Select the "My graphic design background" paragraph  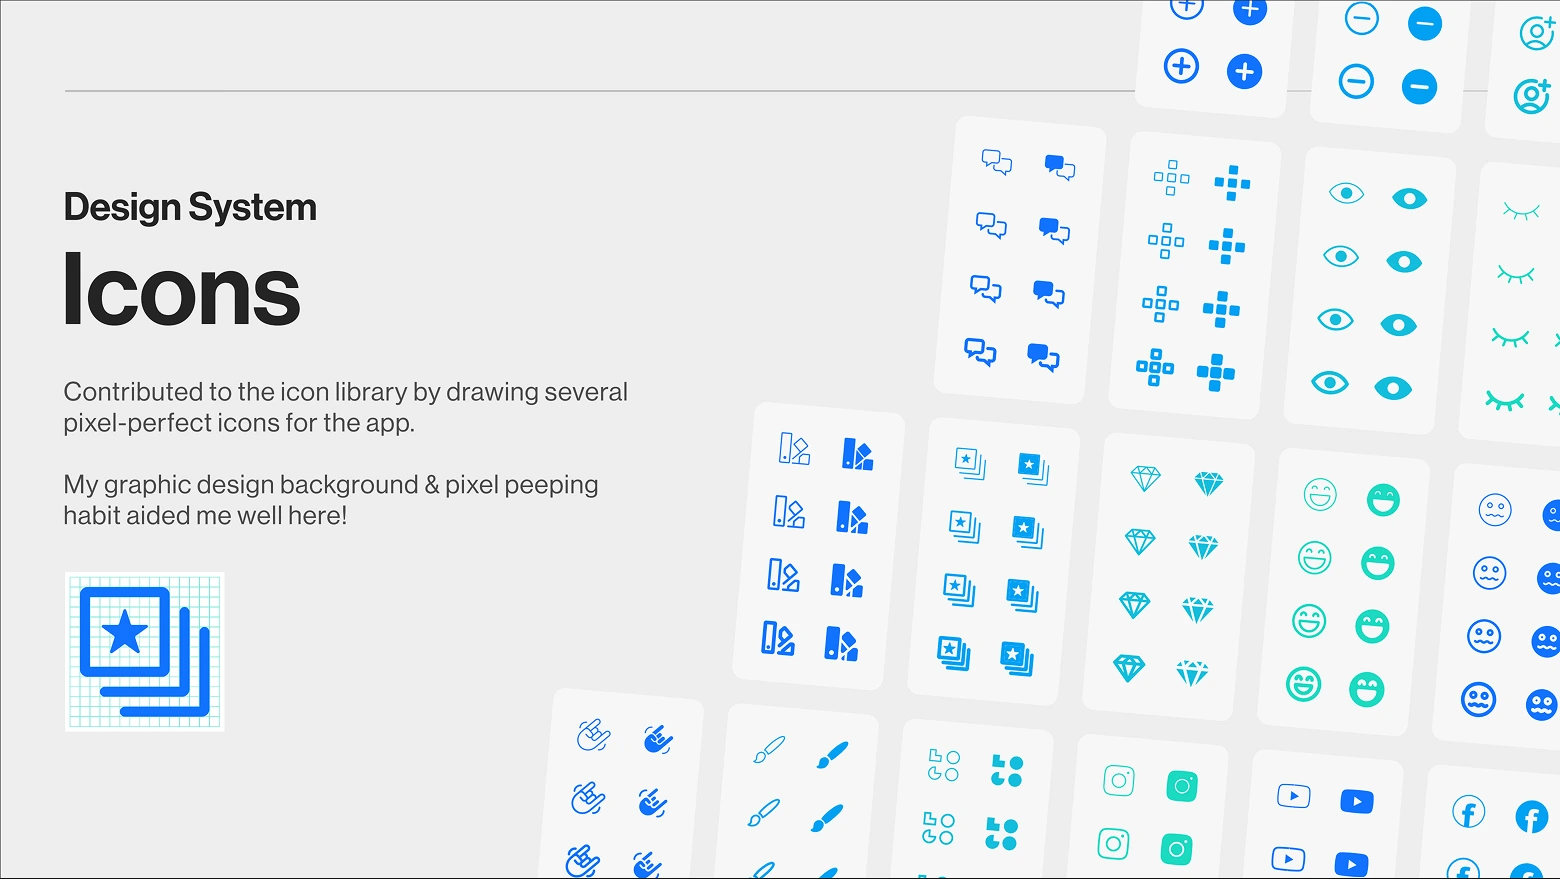pos(331,500)
